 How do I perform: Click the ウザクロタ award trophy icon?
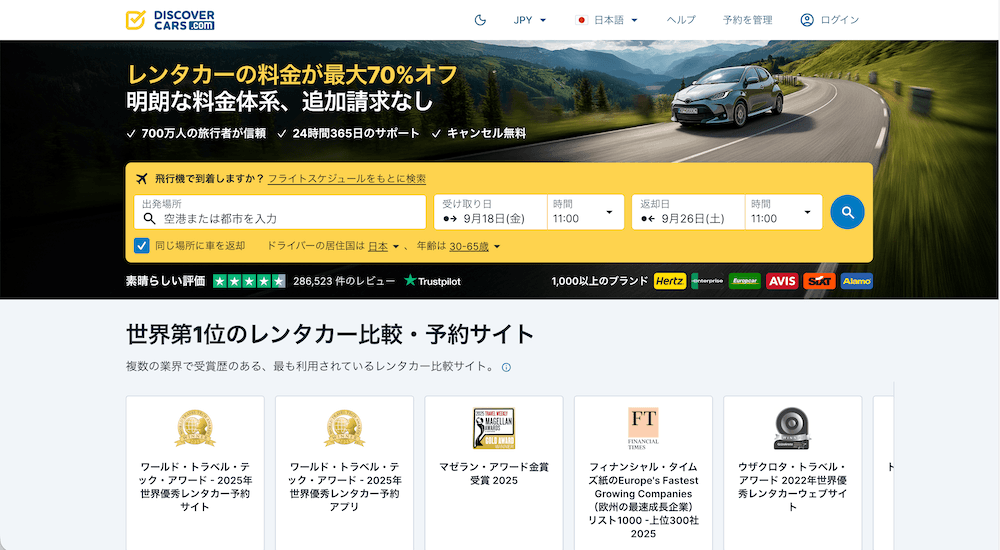(x=792, y=428)
